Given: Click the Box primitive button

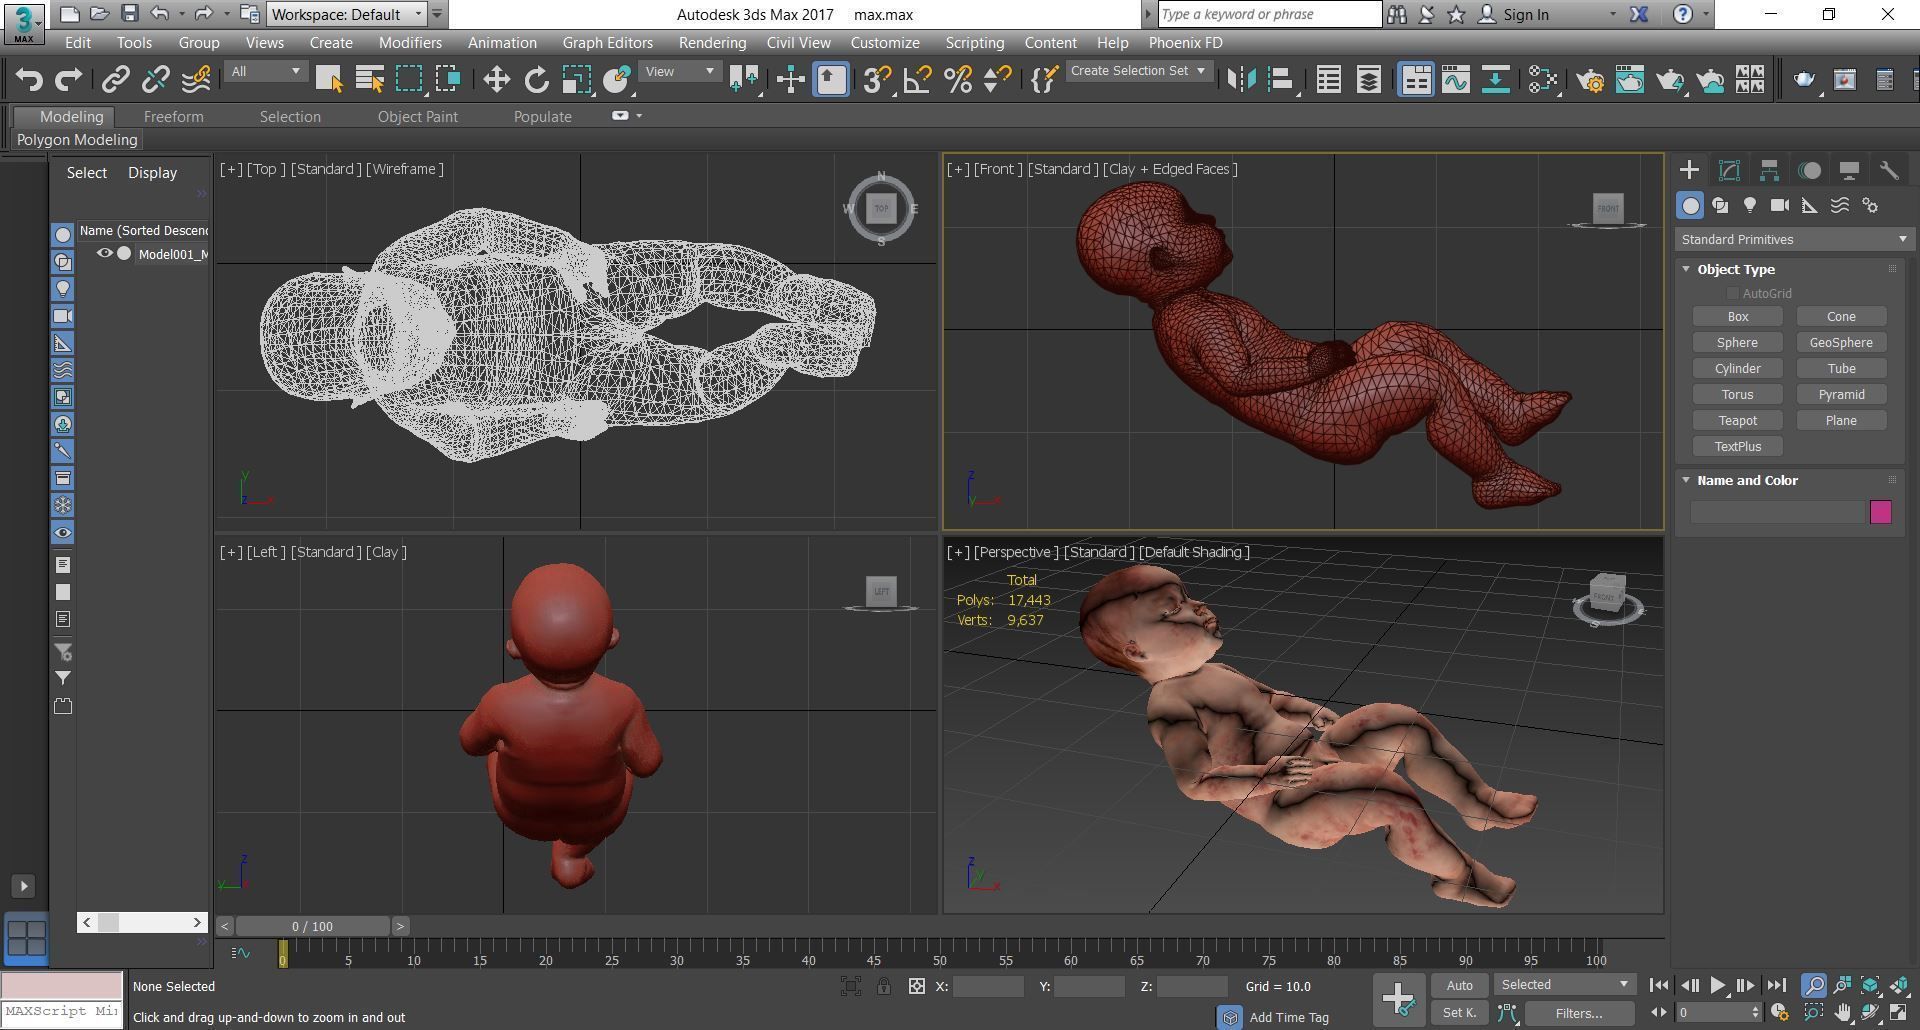Looking at the screenshot, I should pyautogui.click(x=1738, y=316).
